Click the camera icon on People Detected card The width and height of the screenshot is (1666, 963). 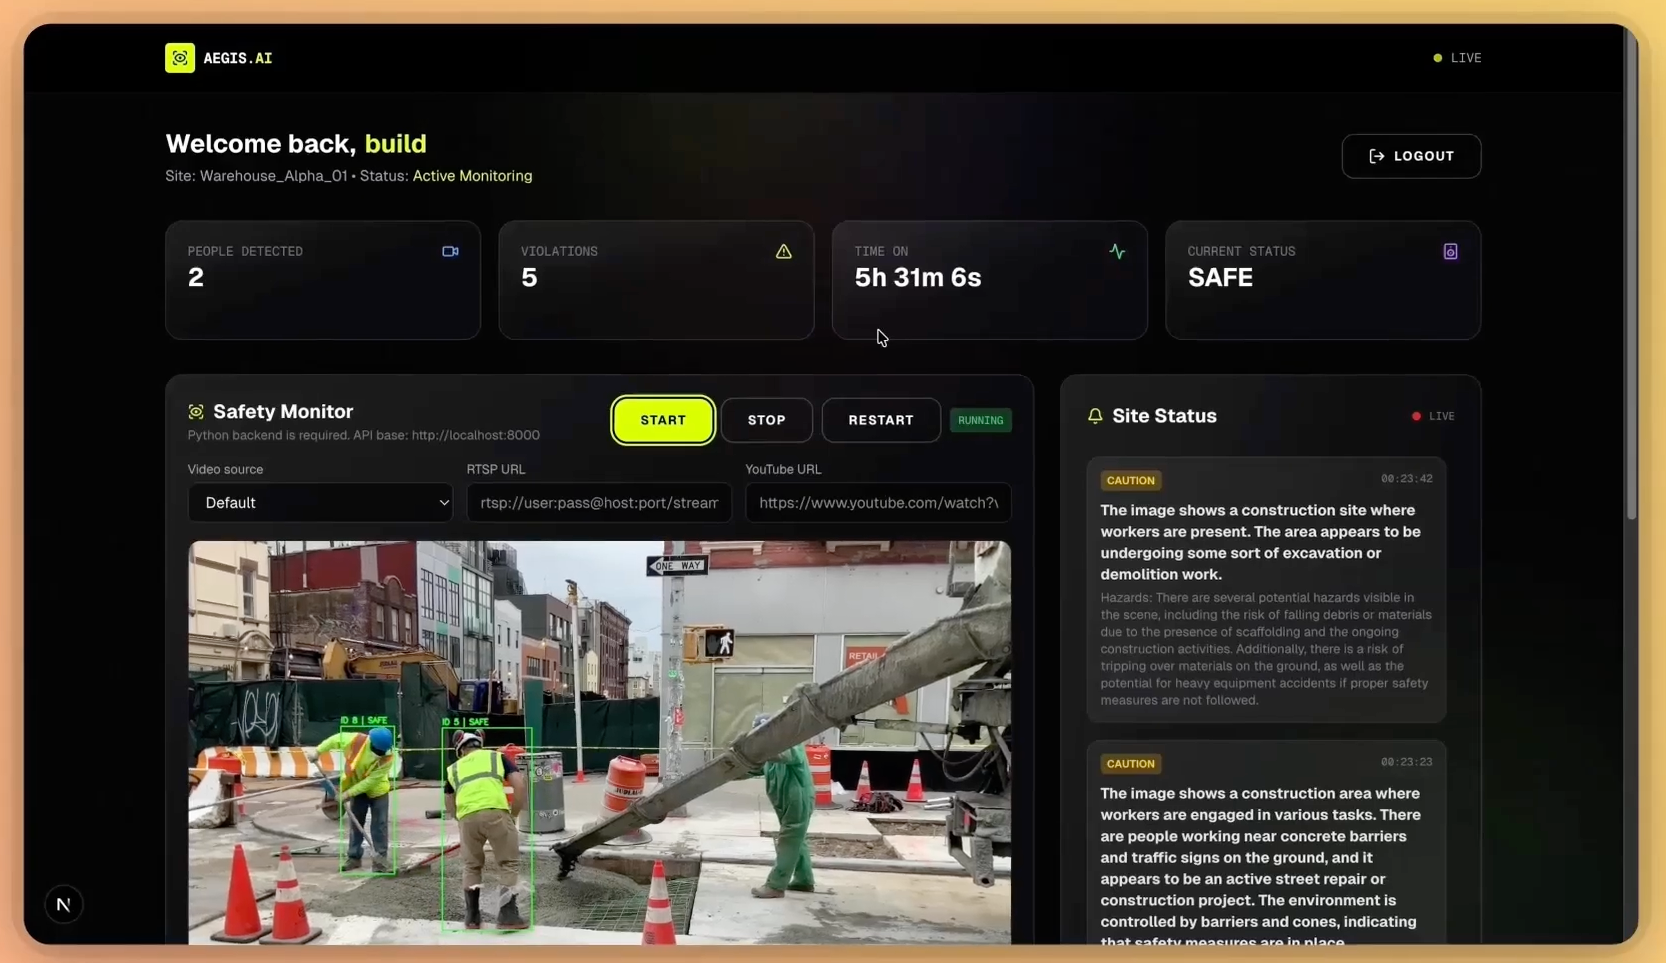click(451, 251)
